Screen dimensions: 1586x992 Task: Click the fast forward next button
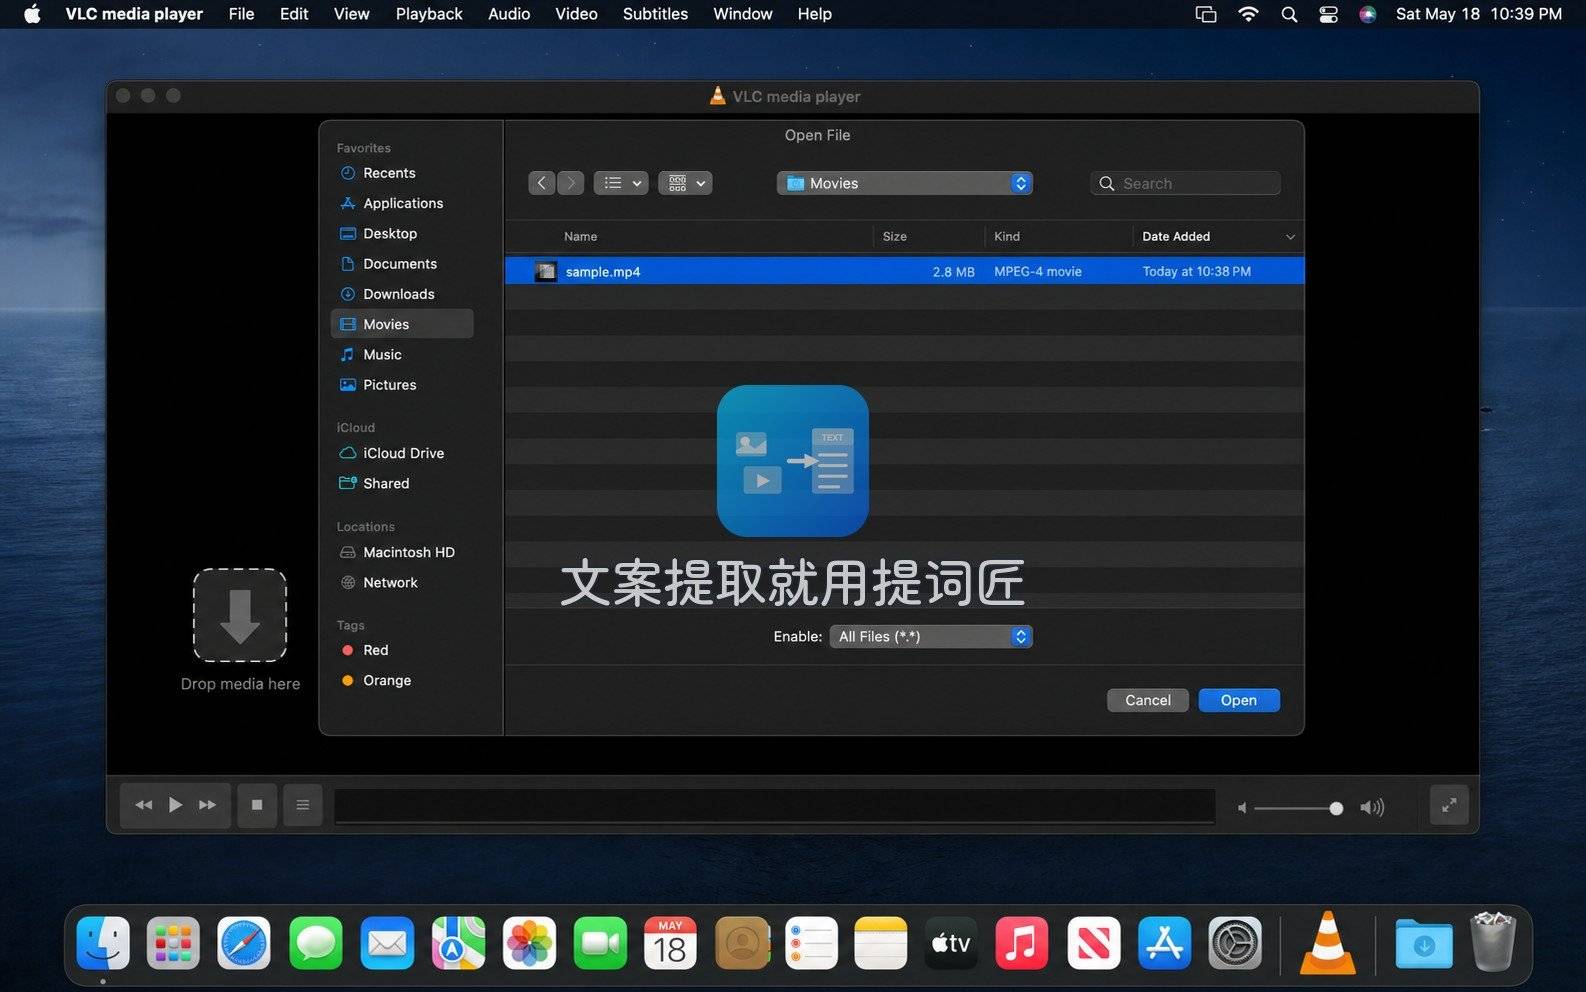tap(207, 805)
